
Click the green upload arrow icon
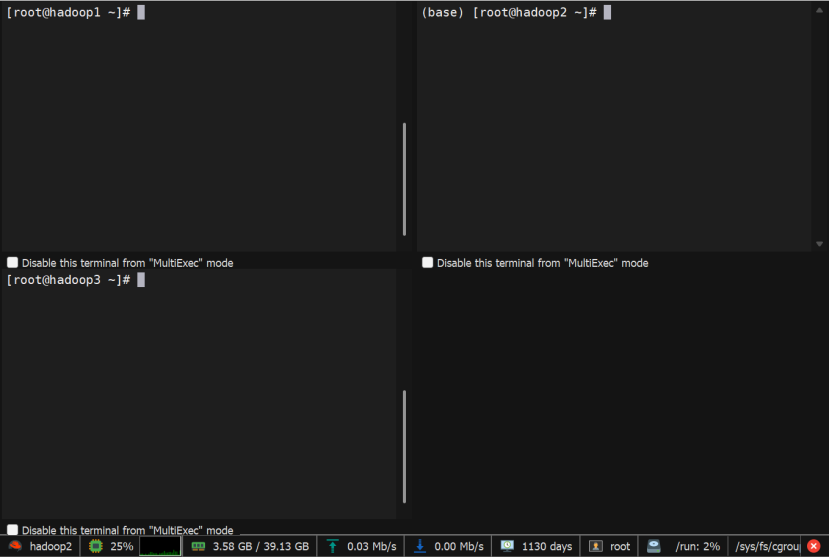[332, 546]
